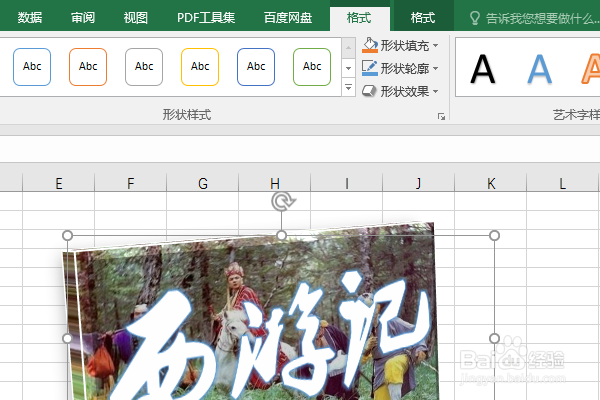Select column G header
The height and width of the screenshot is (400, 600).
tap(202, 183)
